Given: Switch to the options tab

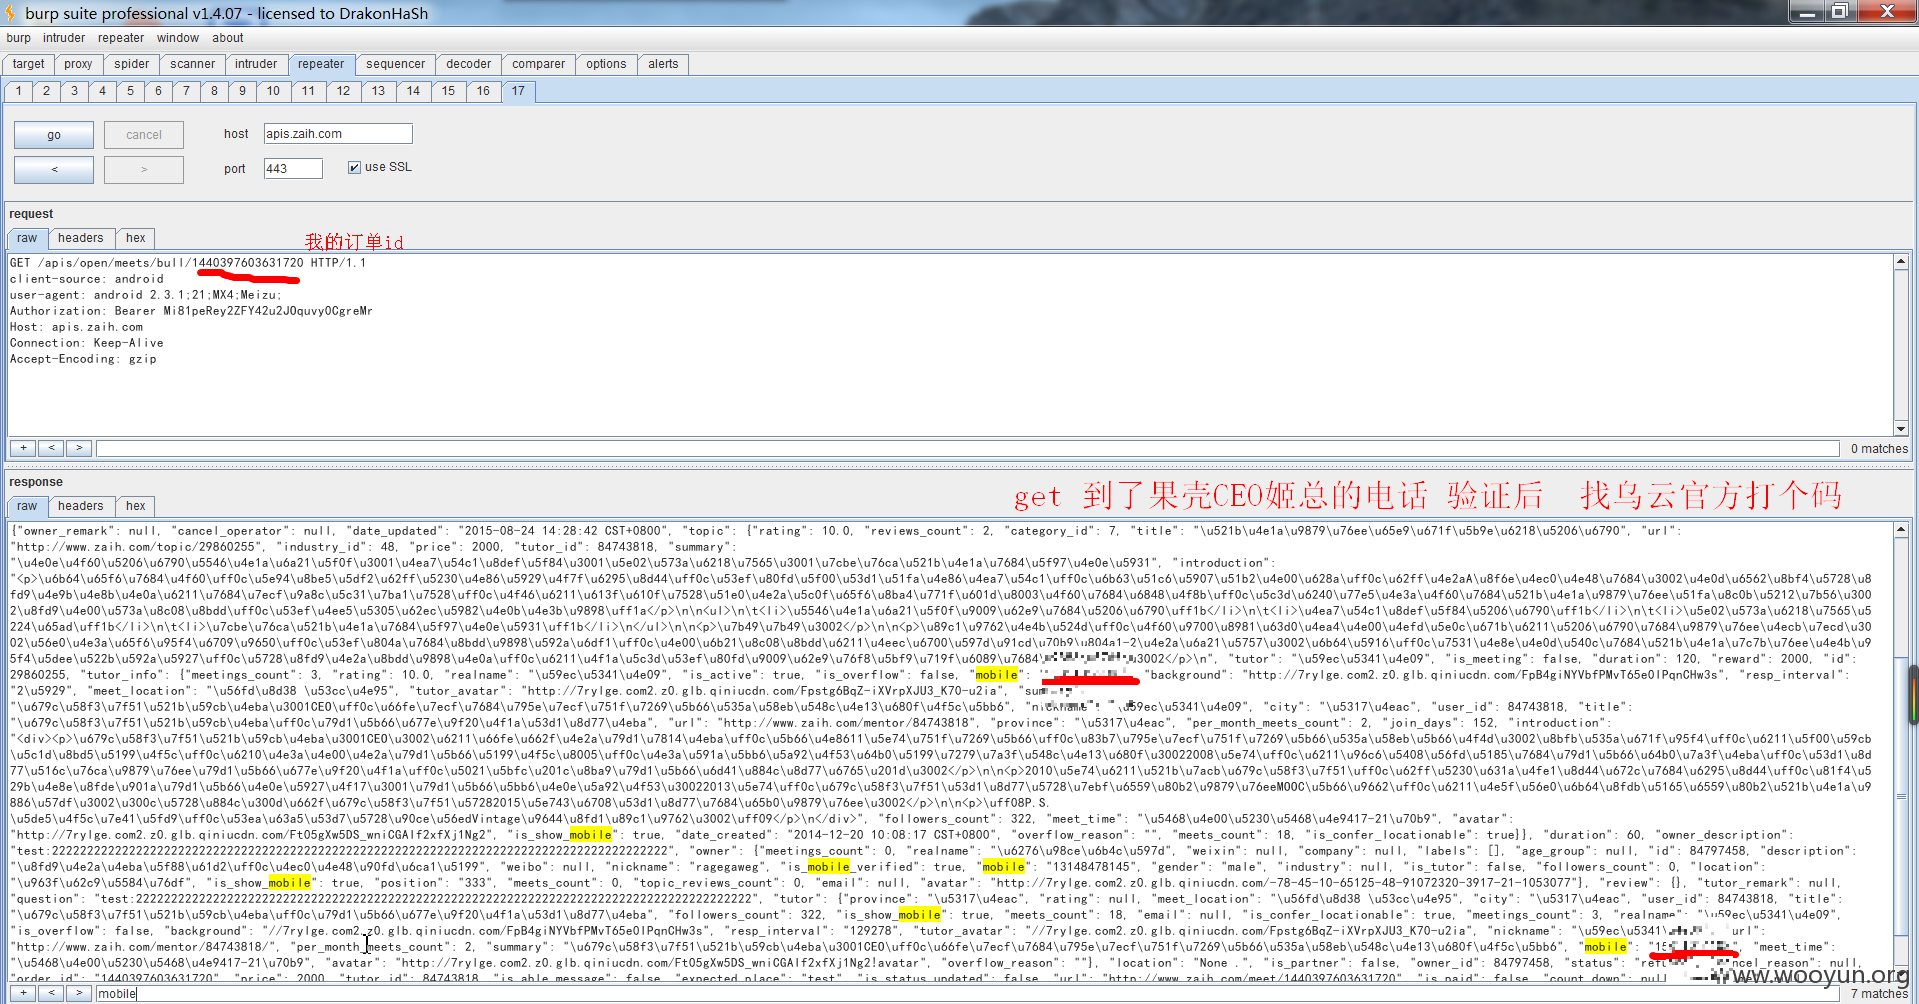Looking at the screenshot, I should (x=606, y=64).
